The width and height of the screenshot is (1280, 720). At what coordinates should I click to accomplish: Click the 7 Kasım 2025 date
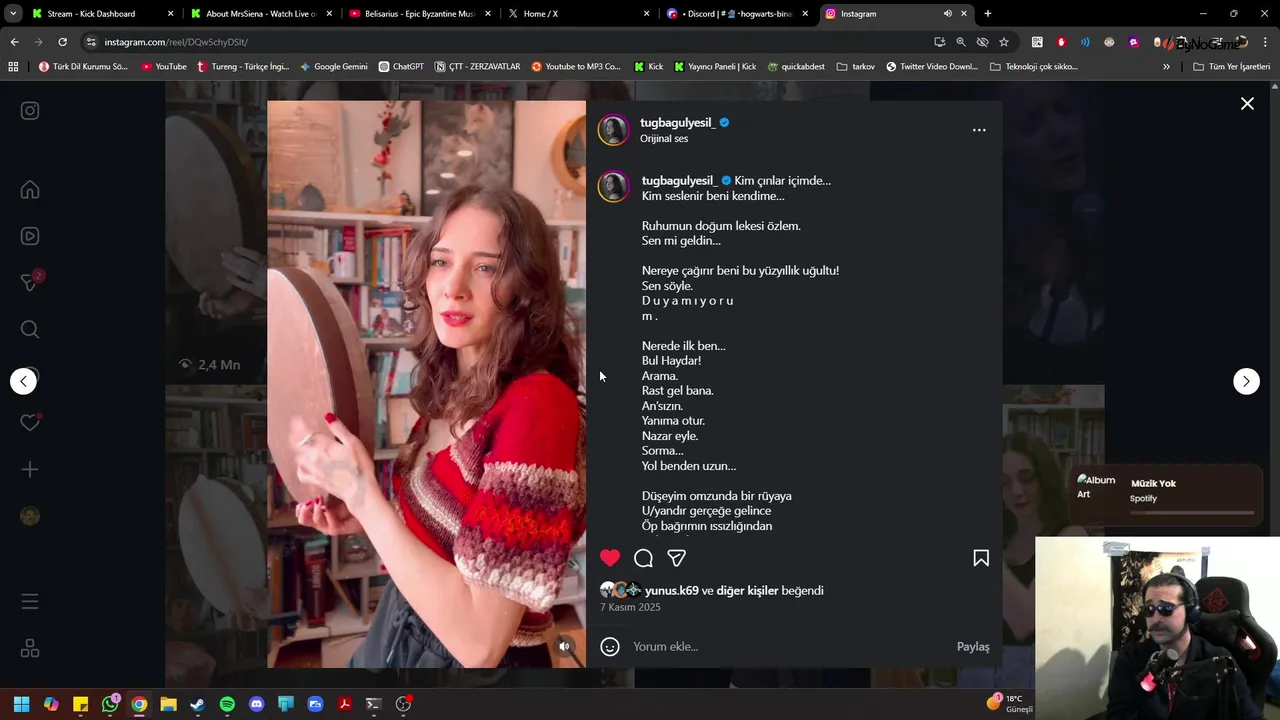pyautogui.click(x=630, y=607)
